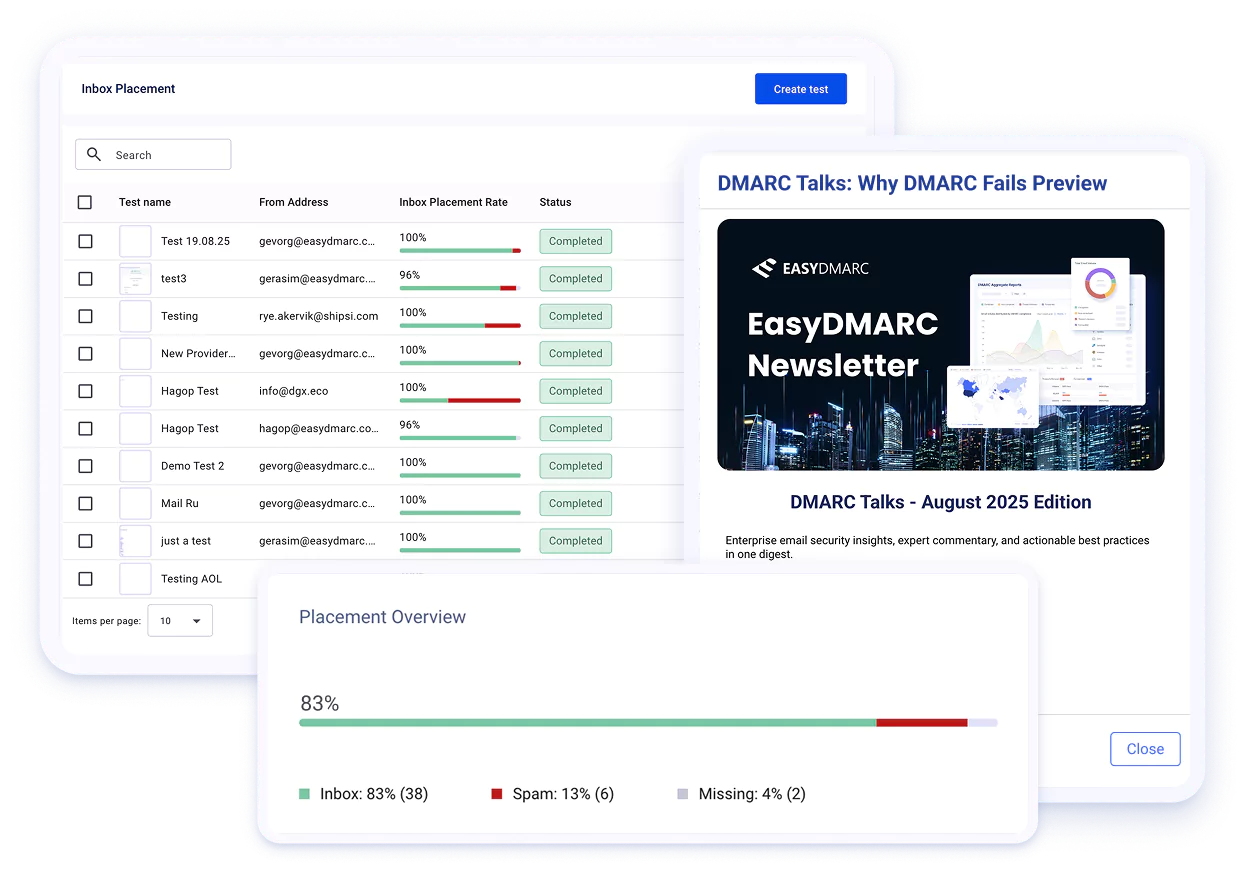Tick the checkbox beside Testing AOL

(x=85, y=579)
